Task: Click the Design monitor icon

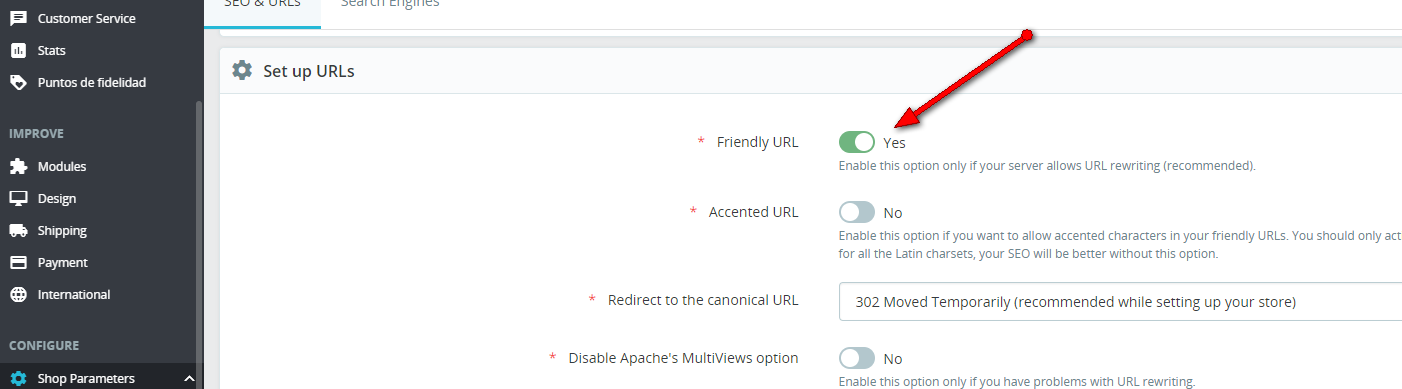Action: [x=18, y=198]
